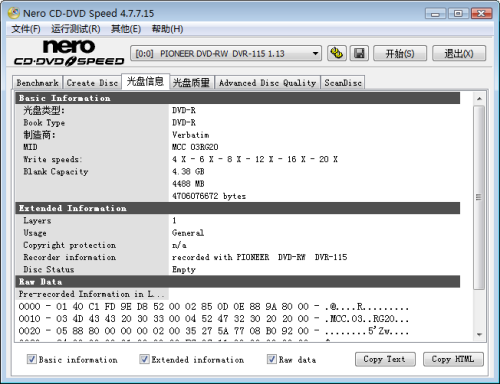Image resolution: width=500 pixels, height=384 pixels.
Task: Open the 其他(E) menu
Action: (126, 29)
